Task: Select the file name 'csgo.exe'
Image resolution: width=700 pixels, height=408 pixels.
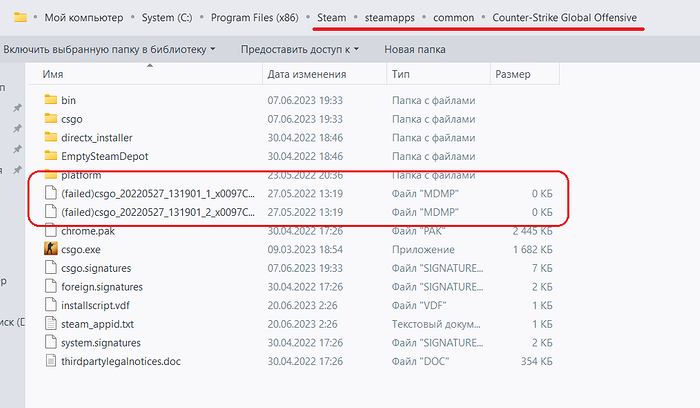Action: coord(81,250)
